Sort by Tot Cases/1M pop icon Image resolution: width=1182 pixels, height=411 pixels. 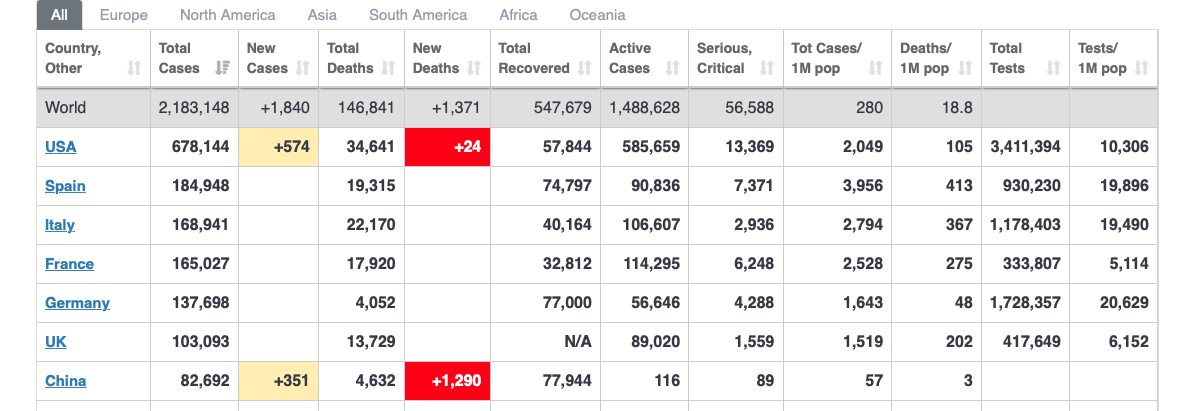point(876,68)
